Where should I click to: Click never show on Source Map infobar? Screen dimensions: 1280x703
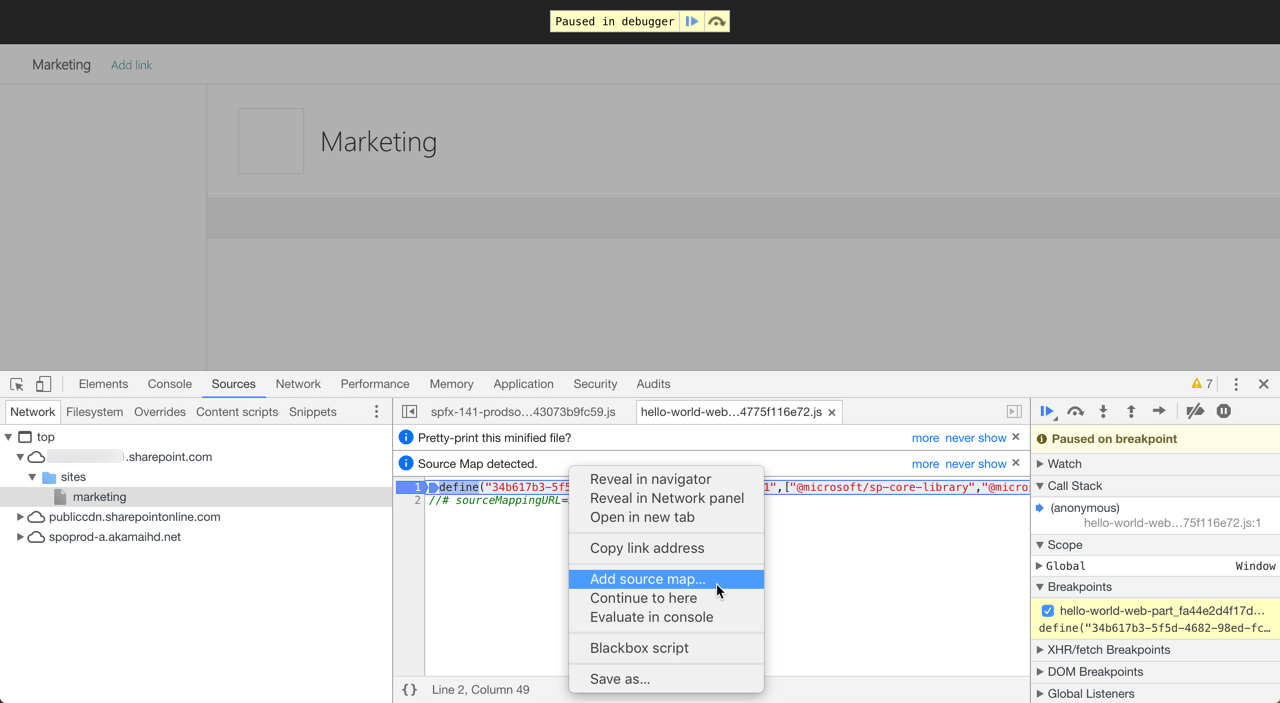[976, 463]
